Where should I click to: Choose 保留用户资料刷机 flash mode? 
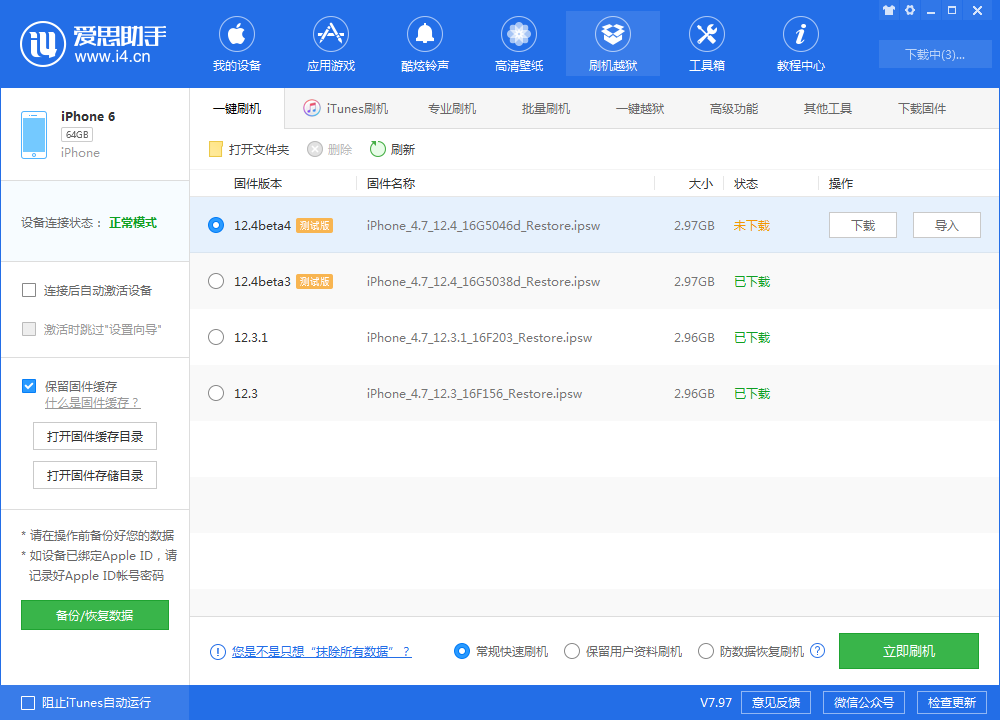(x=571, y=650)
